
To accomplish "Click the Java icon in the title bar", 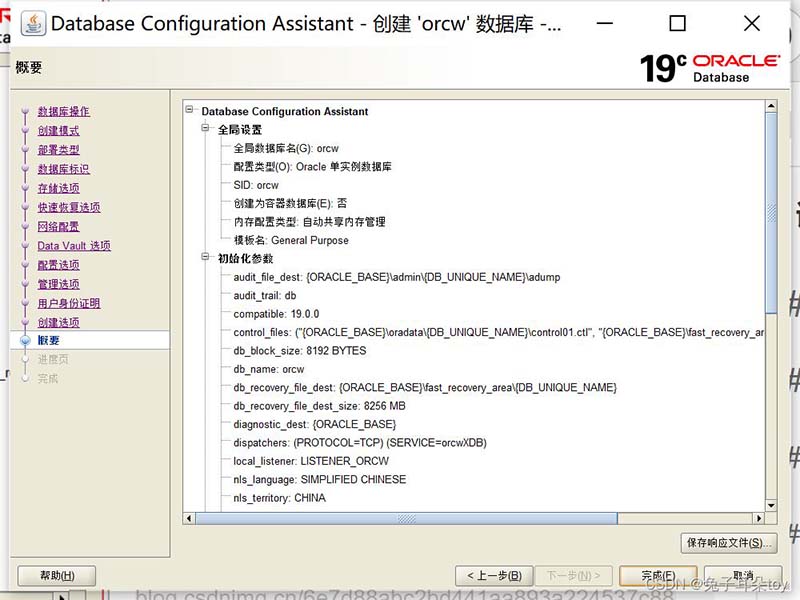I will tap(33, 23).
